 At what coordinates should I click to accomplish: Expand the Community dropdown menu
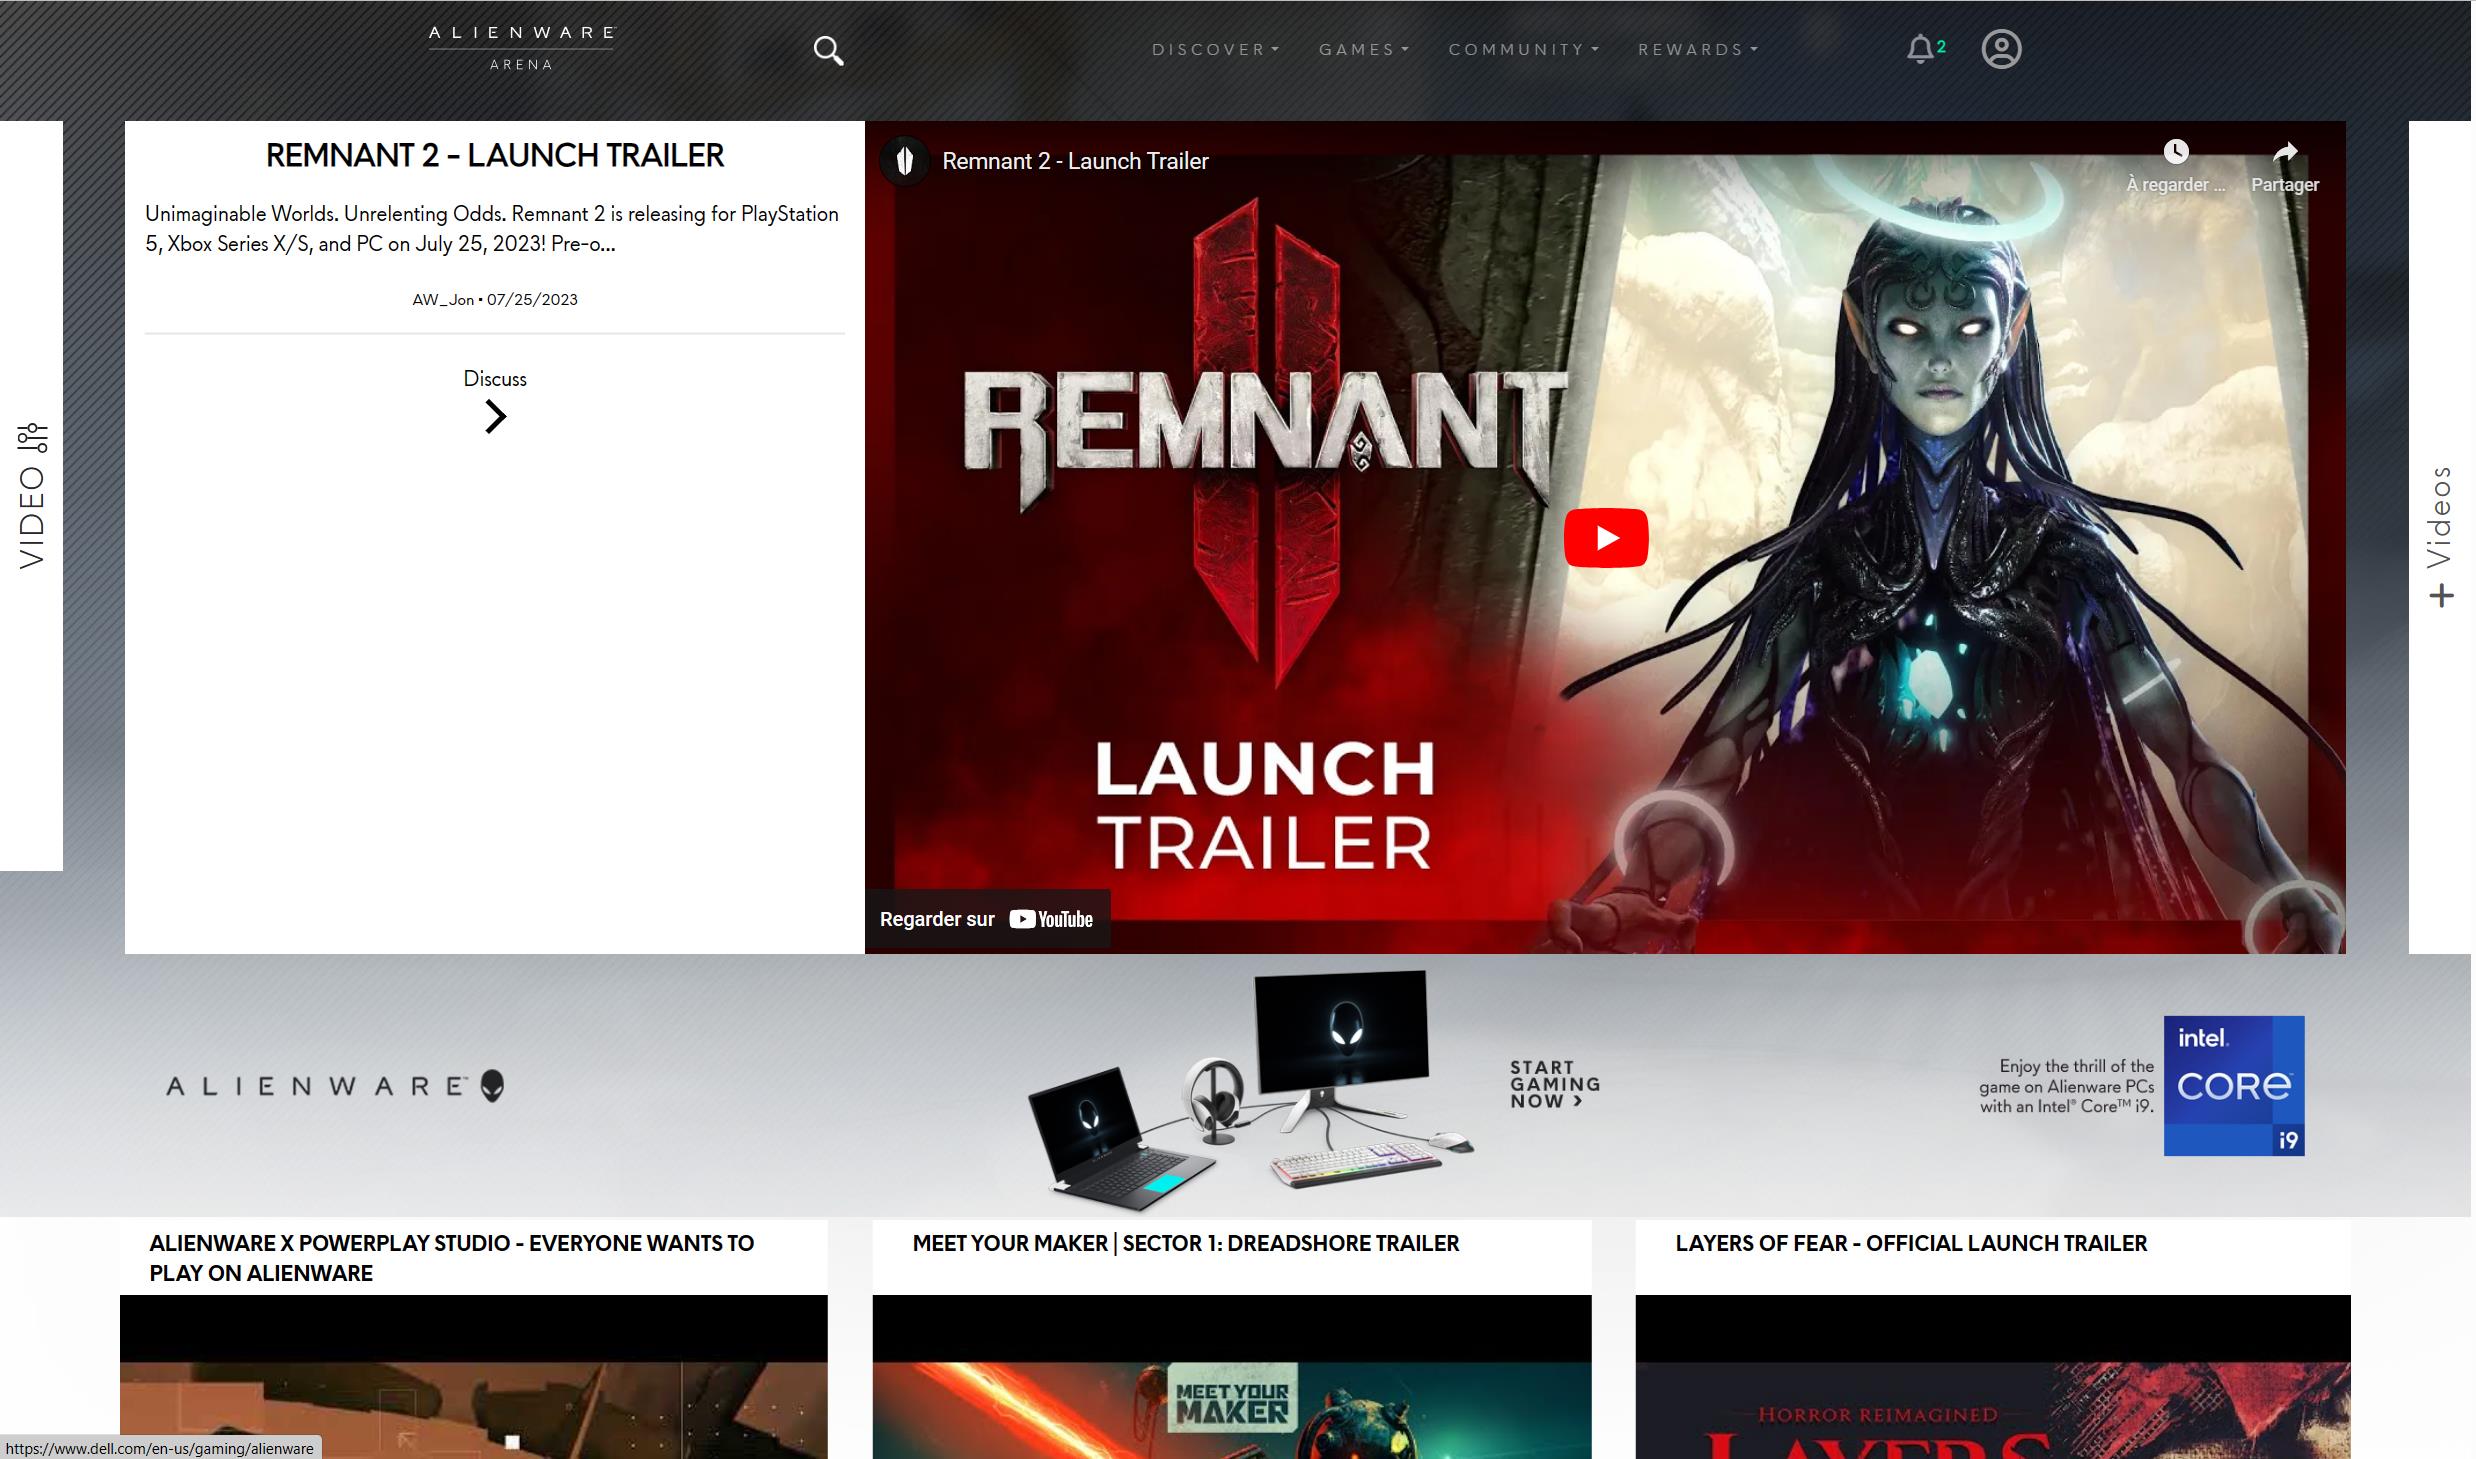pos(1525,49)
